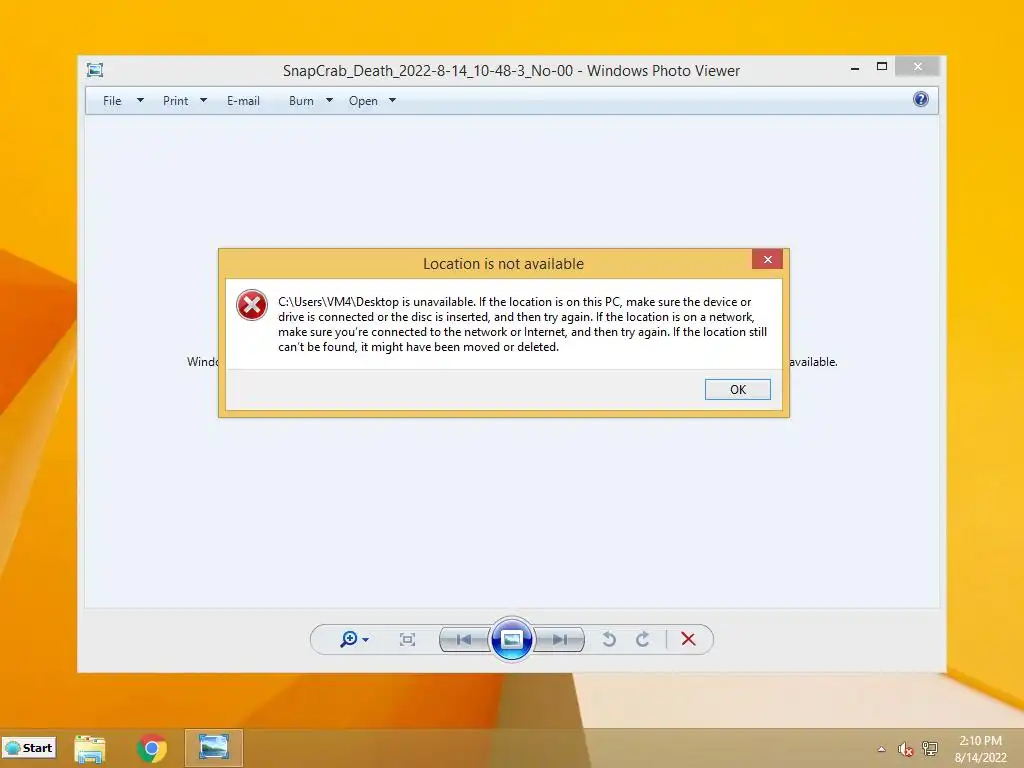Screen dimensions: 1024x768
Task: Click the Photo Viewer title bar icon
Action: click(95, 70)
